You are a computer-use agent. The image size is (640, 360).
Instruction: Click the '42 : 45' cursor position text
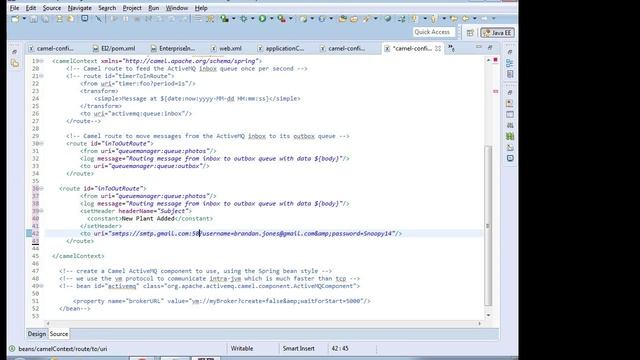pyautogui.click(x=340, y=349)
